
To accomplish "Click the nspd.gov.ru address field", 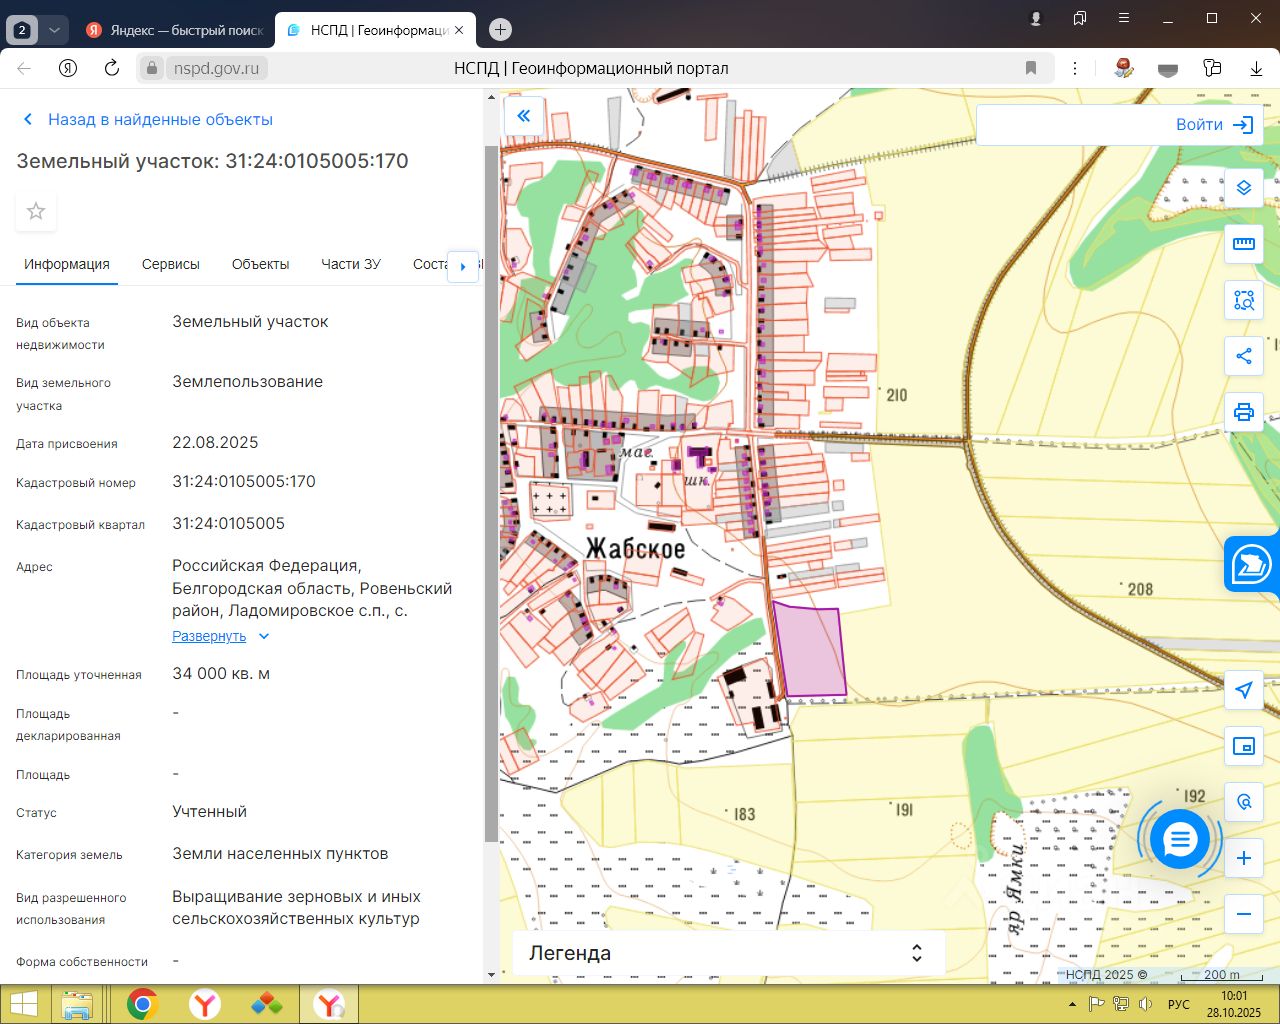I will tap(216, 68).
